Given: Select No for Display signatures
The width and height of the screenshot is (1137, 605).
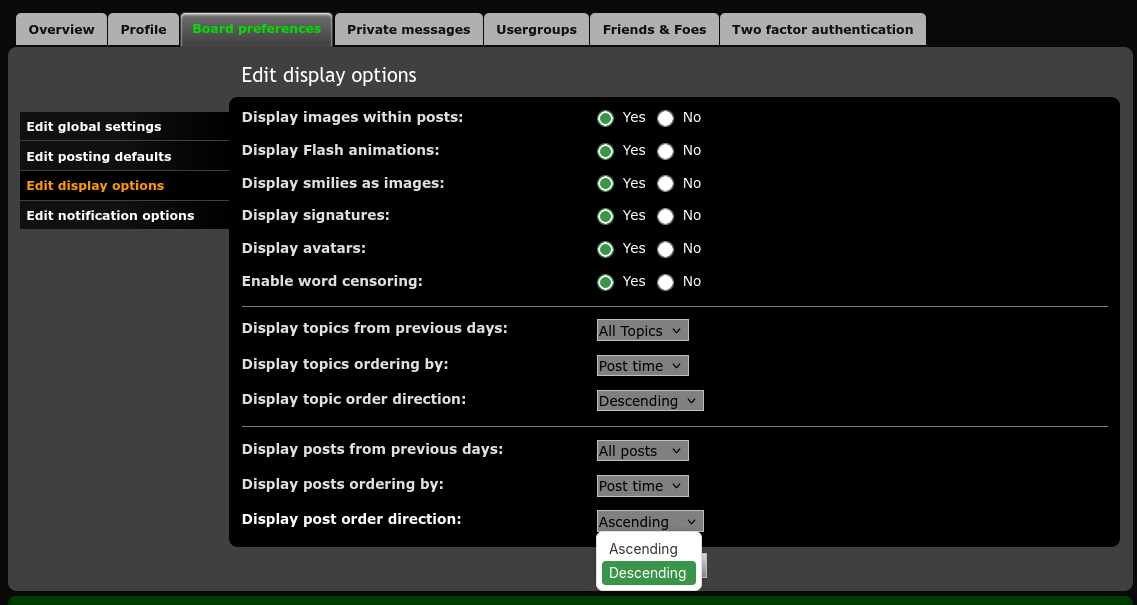Looking at the screenshot, I should click(666, 216).
